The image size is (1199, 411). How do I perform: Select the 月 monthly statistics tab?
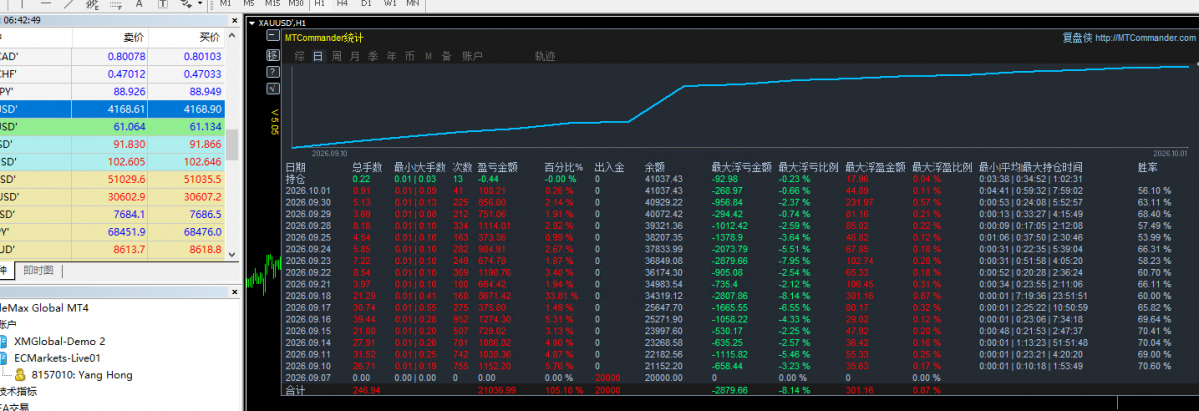[x=355, y=56]
